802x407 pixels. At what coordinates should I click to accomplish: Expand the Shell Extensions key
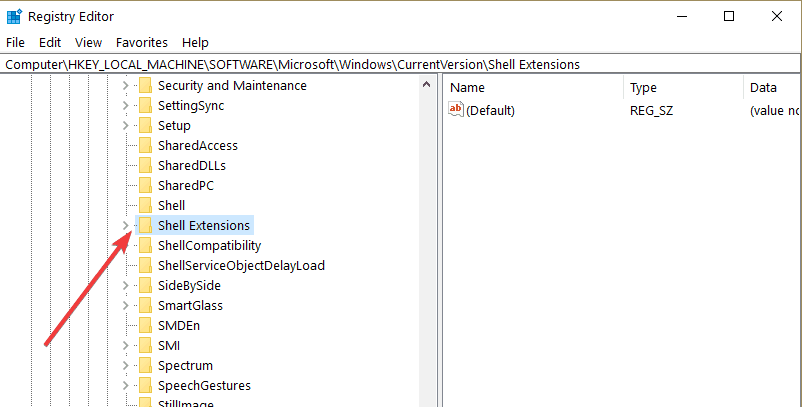coord(125,225)
